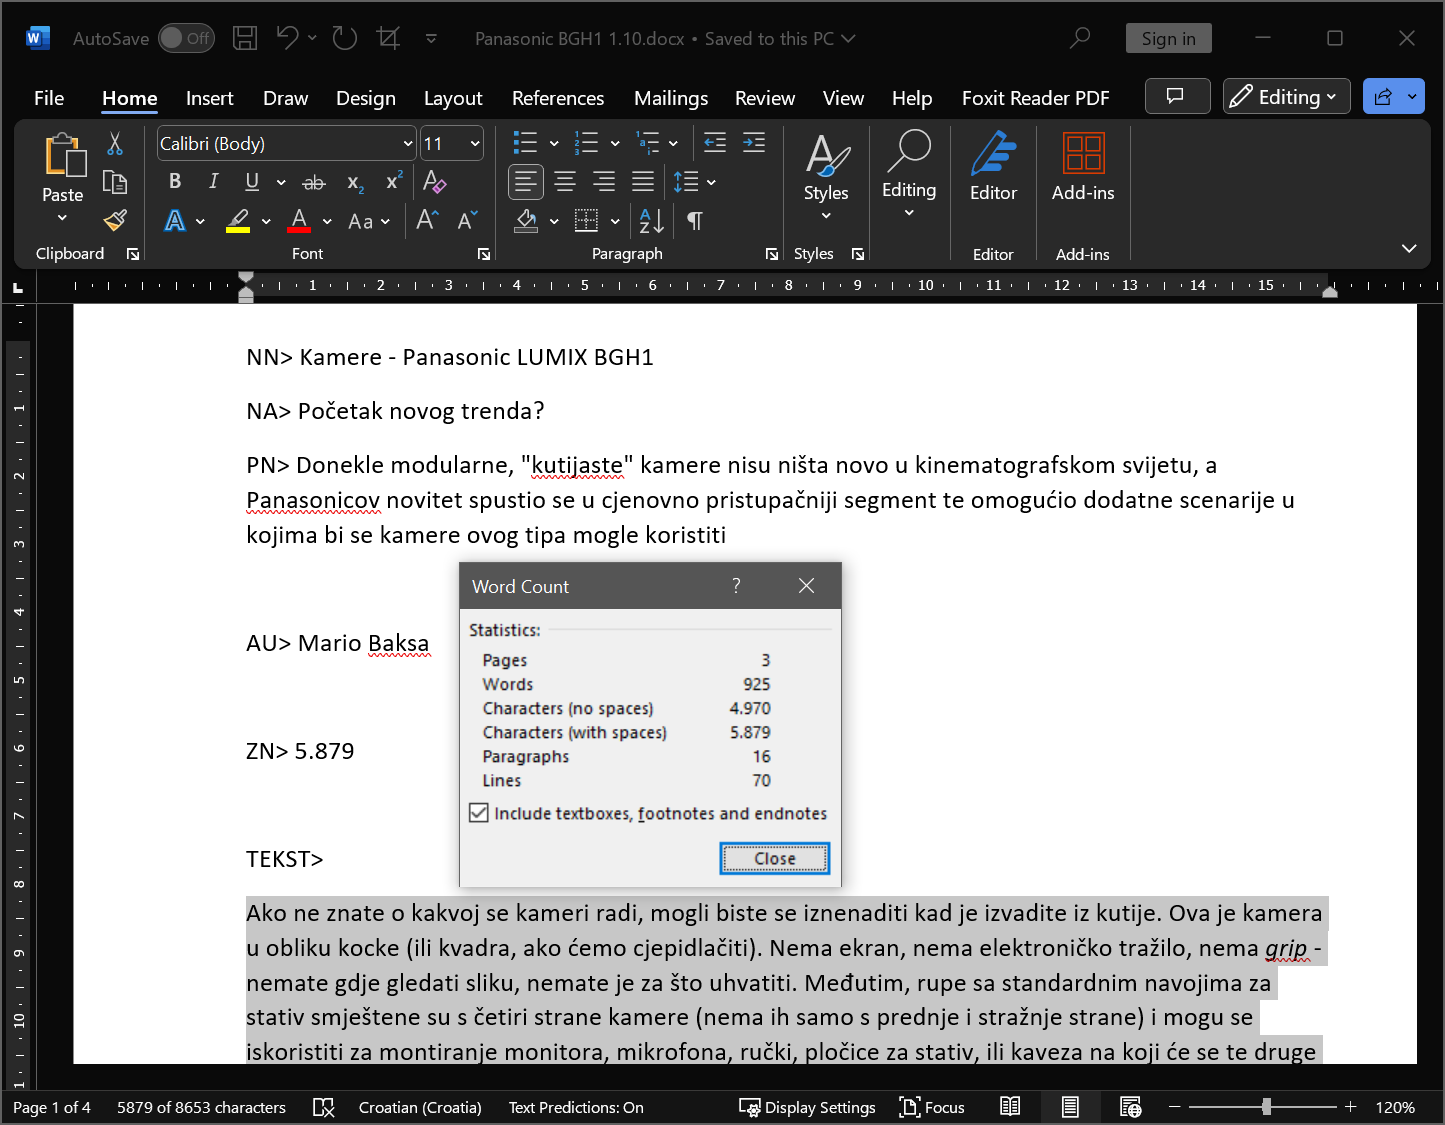Click the Save icon in title bar
Image resolution: width=1445 pixels, height=1125 pixels.
(245, 38)
